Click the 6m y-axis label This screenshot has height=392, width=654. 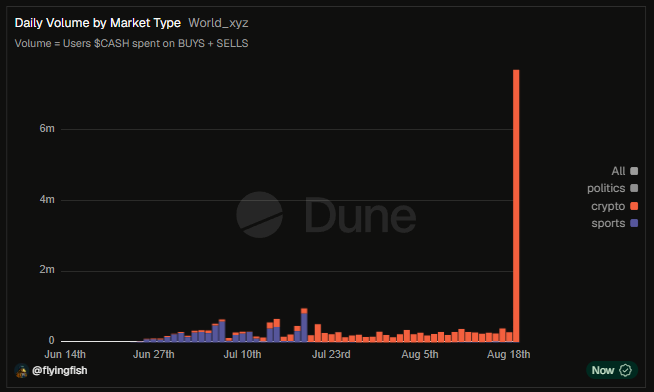pos(47,128)
